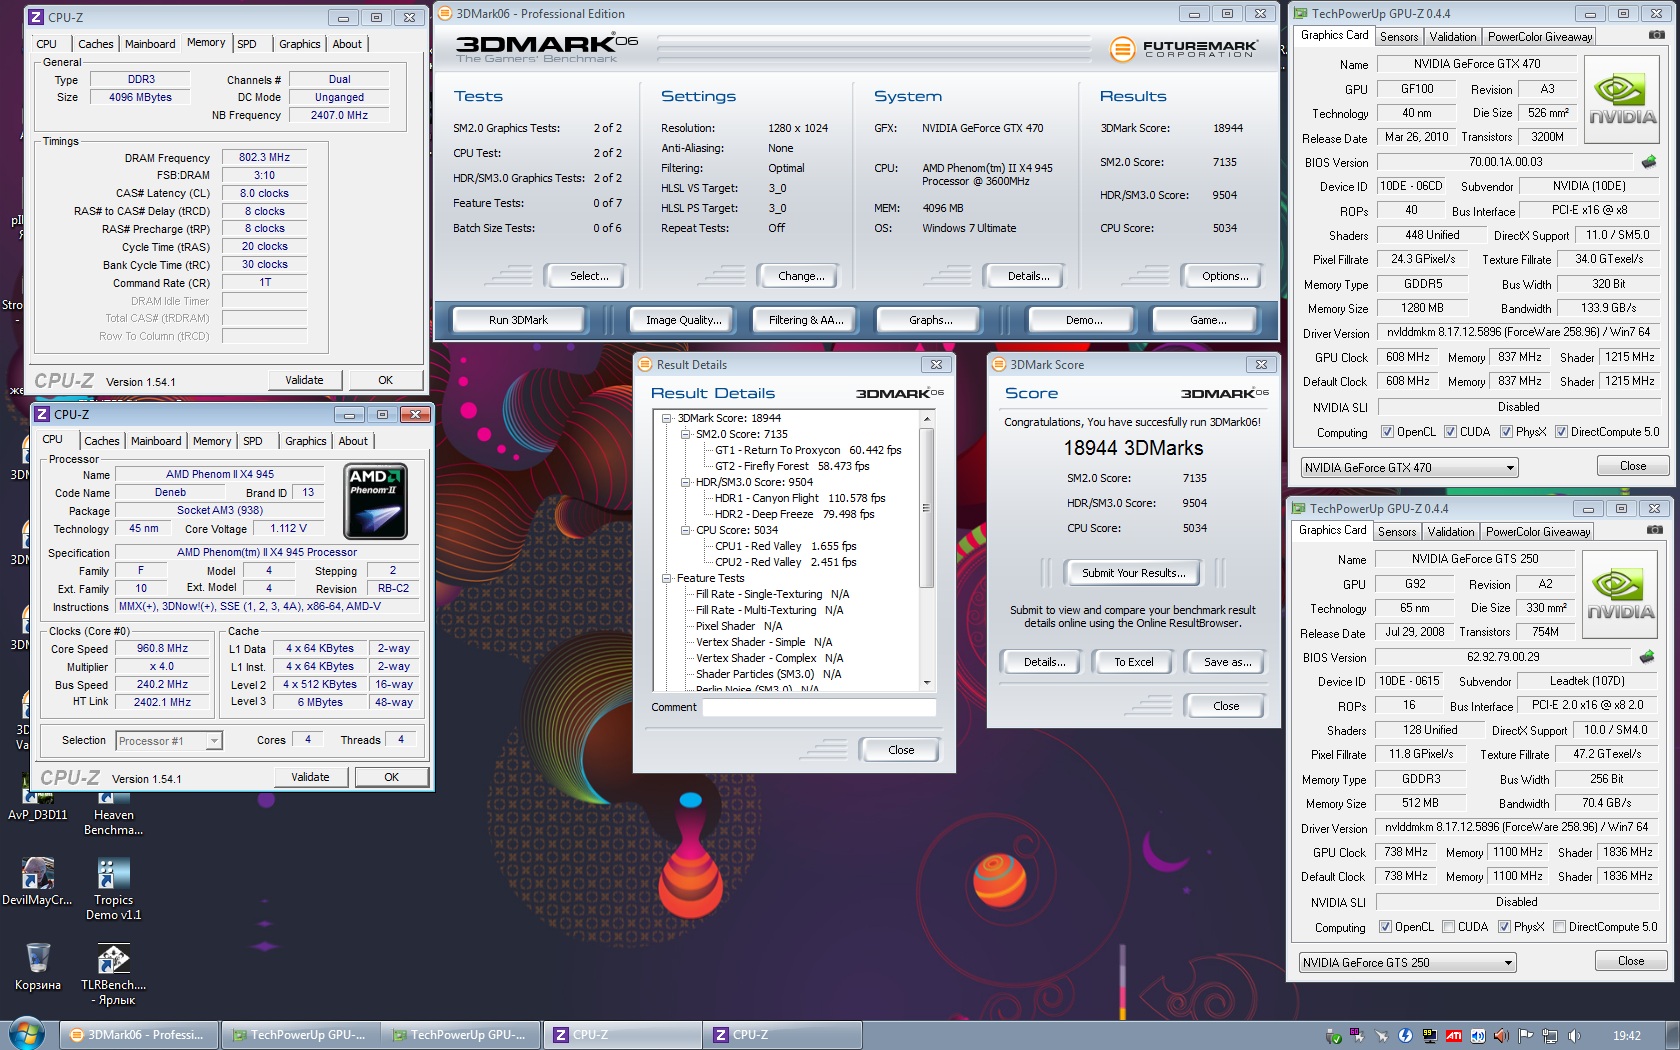This screenshot has height=1050, width=1680.
Task: Open Image Quality settings in 3DMark06
Action: tap(683, 320)
